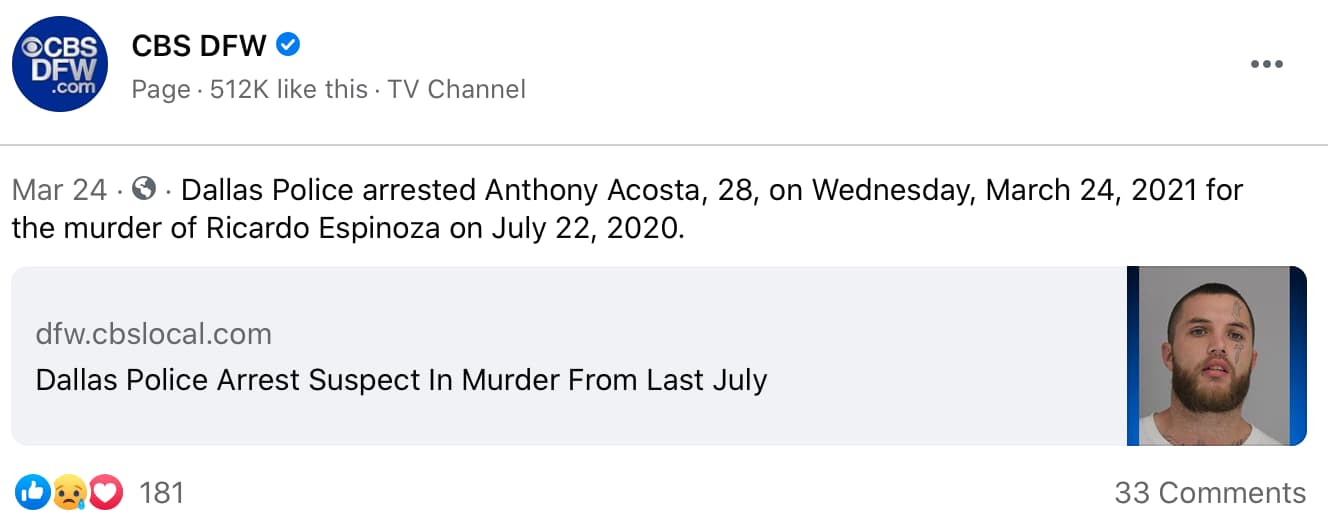Click the post text line about Ricardo Espinoza
1328x526 pixels.
[x=348, y=228]
